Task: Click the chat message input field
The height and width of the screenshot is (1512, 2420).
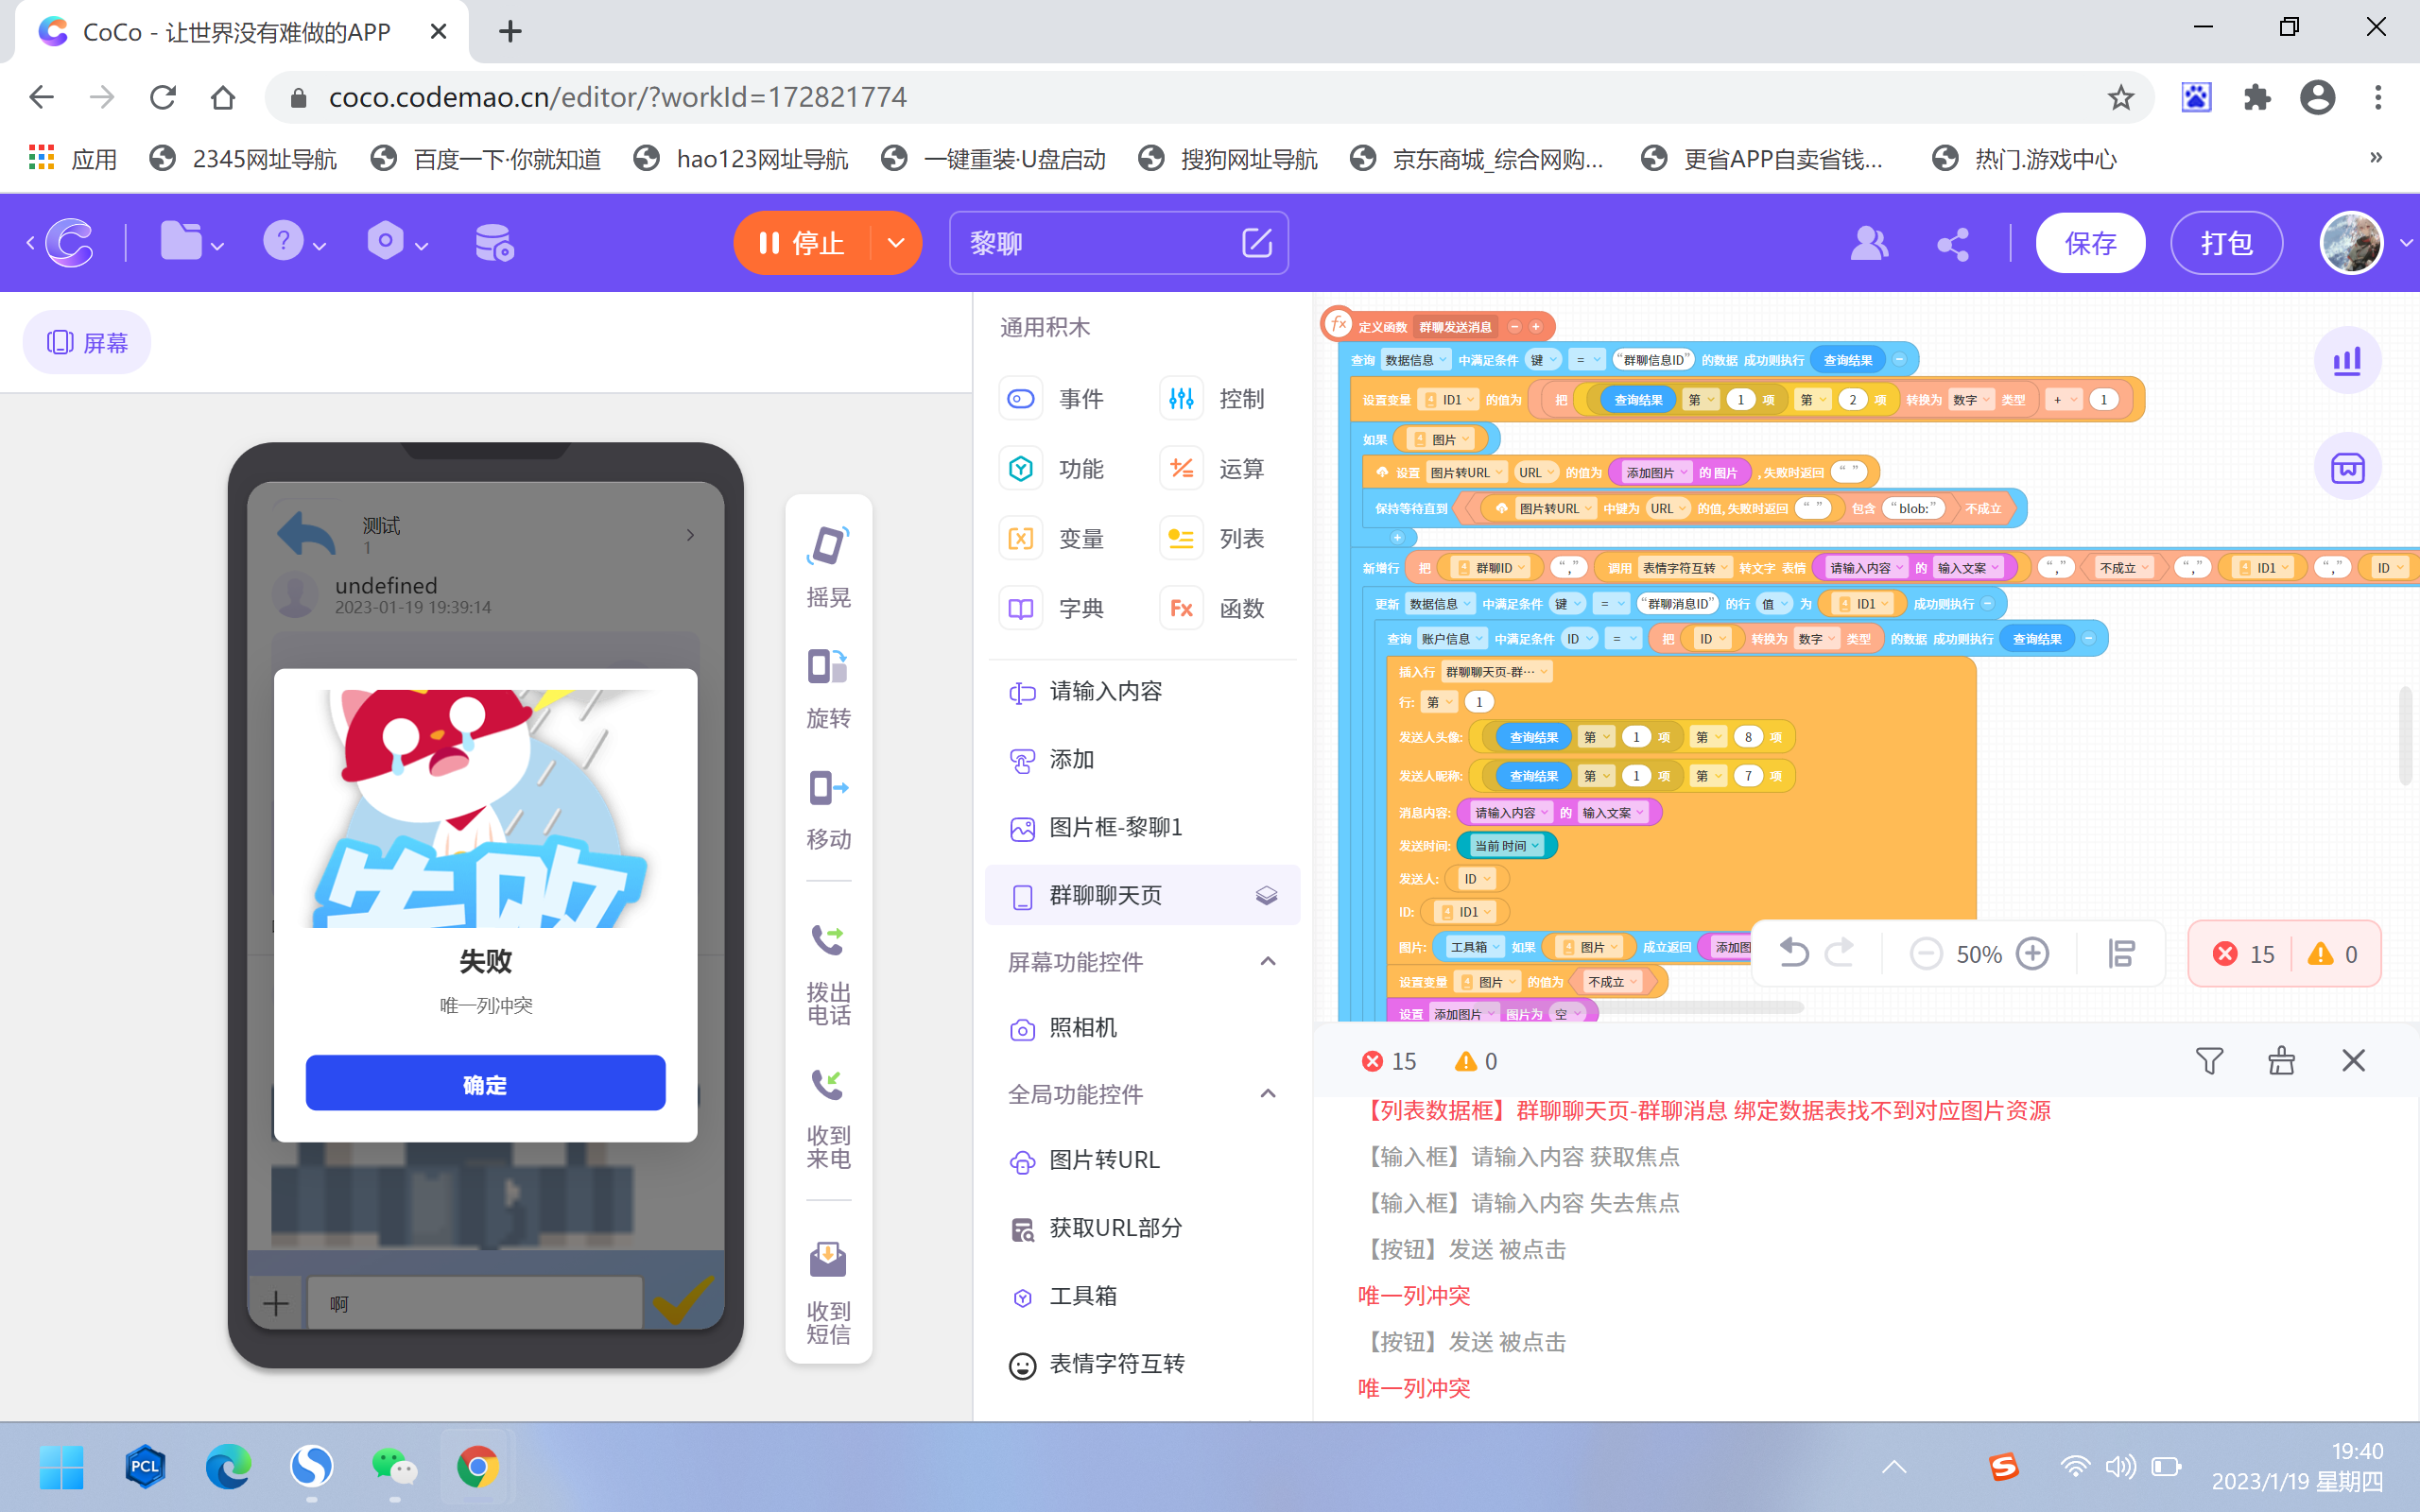Action: [x=475, y=1303]
